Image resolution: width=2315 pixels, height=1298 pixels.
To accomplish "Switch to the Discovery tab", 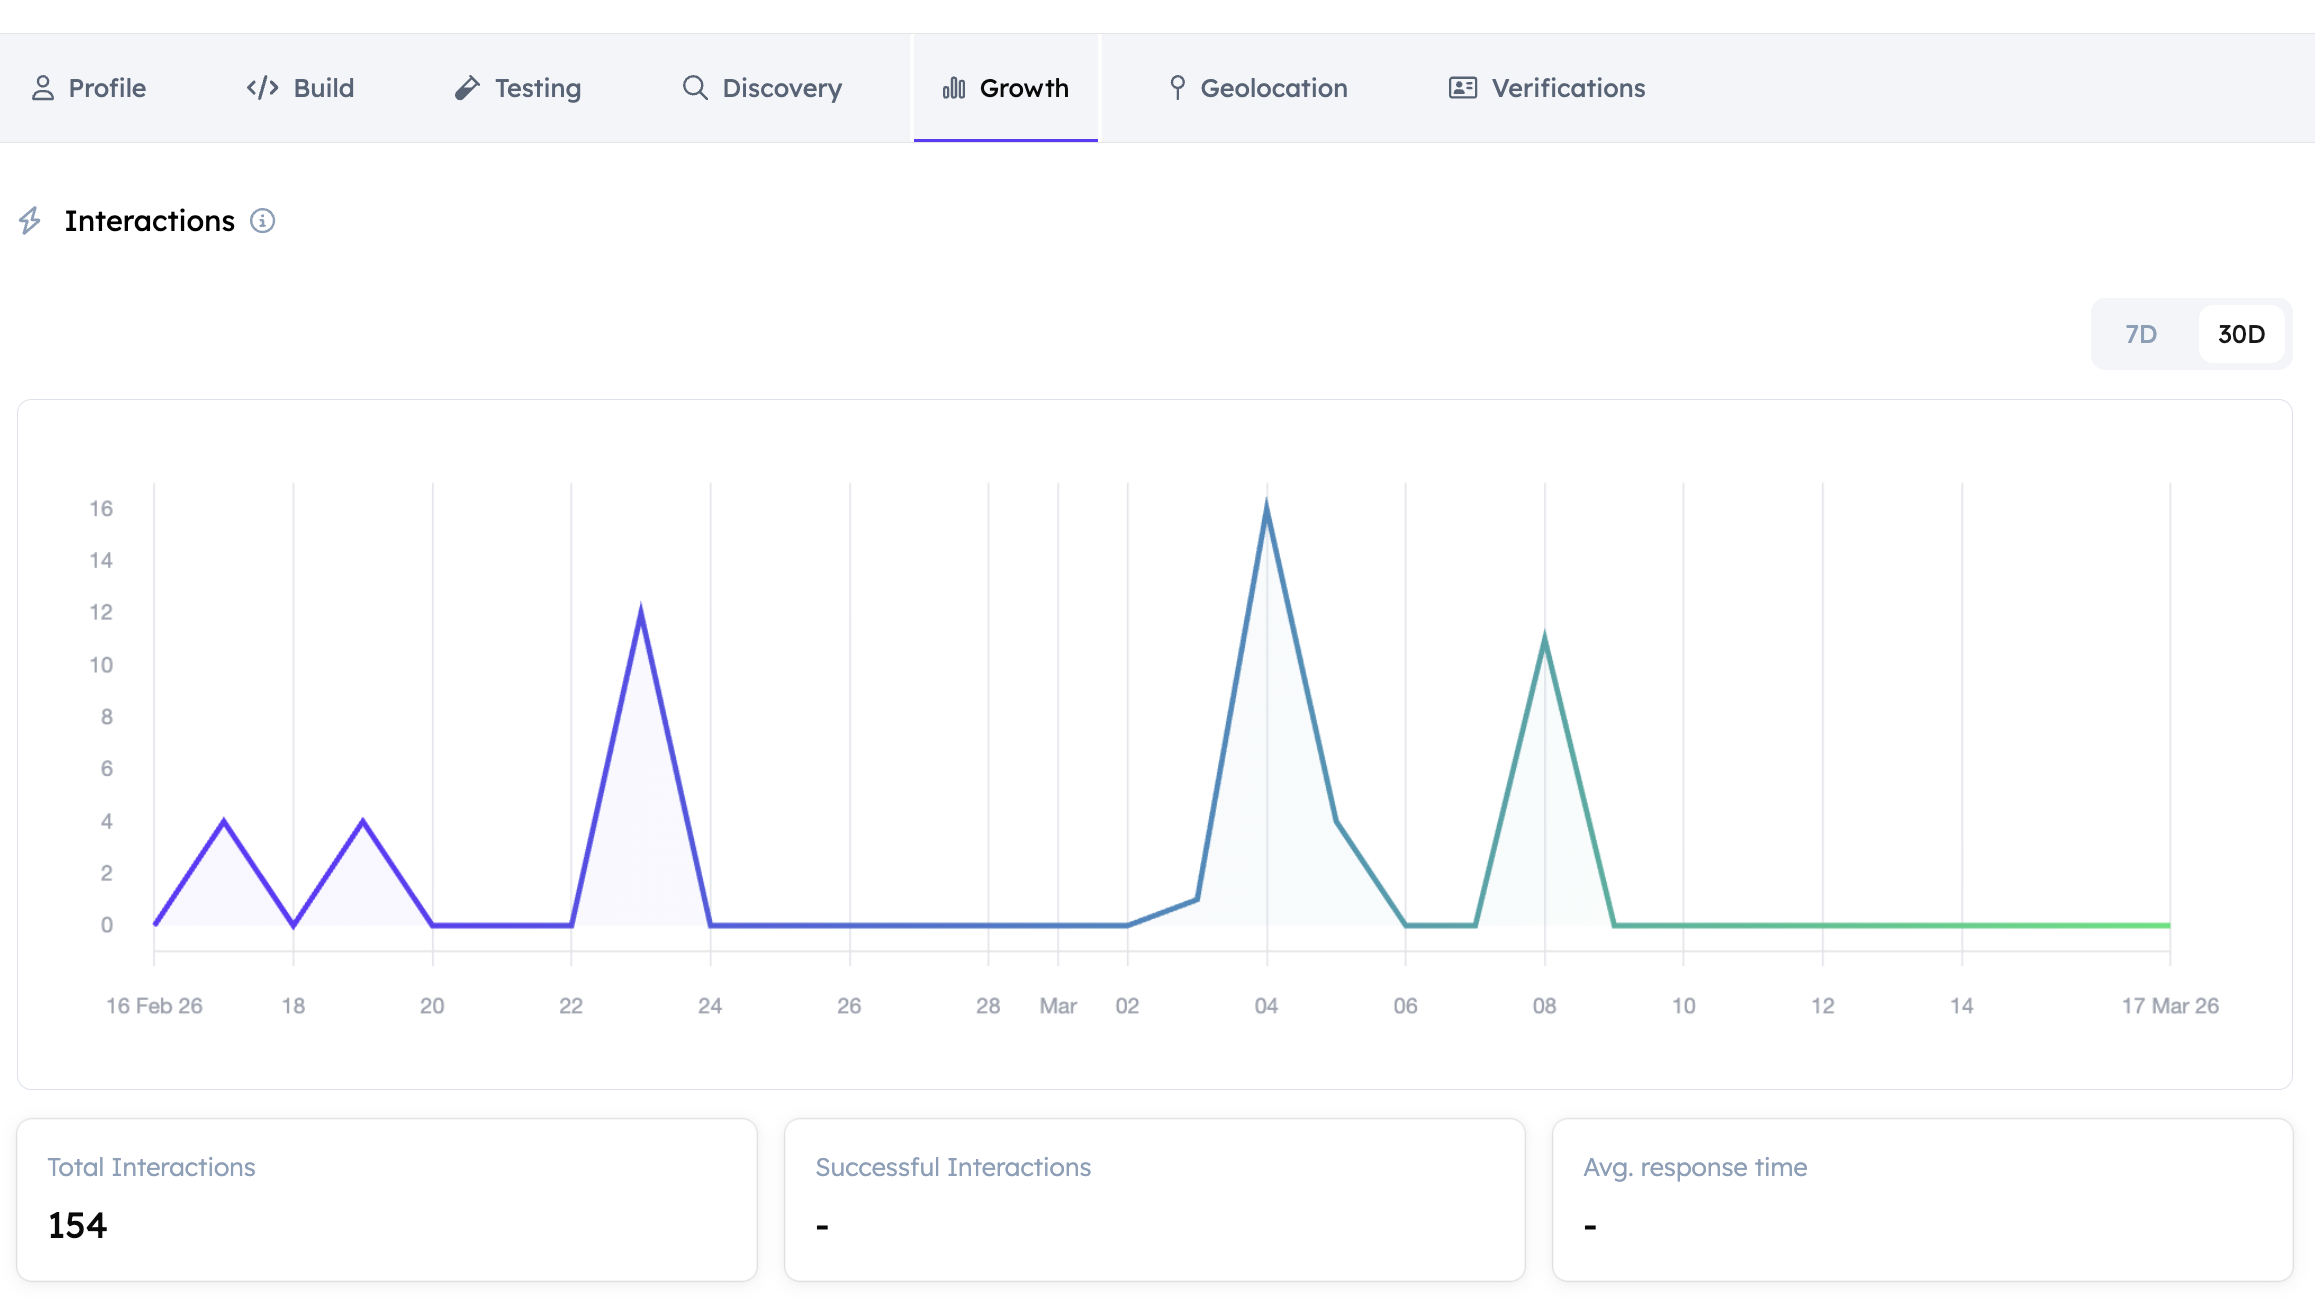I will coord(781,88).
